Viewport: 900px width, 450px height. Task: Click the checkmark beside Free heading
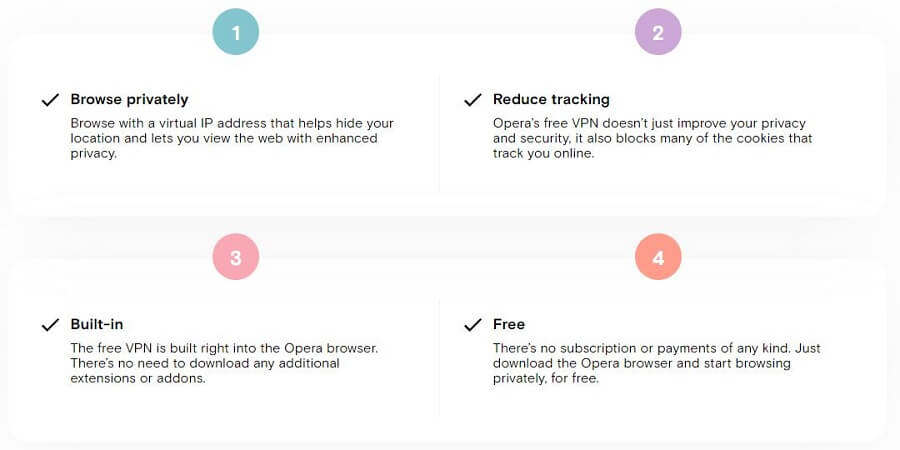(473, 325)
